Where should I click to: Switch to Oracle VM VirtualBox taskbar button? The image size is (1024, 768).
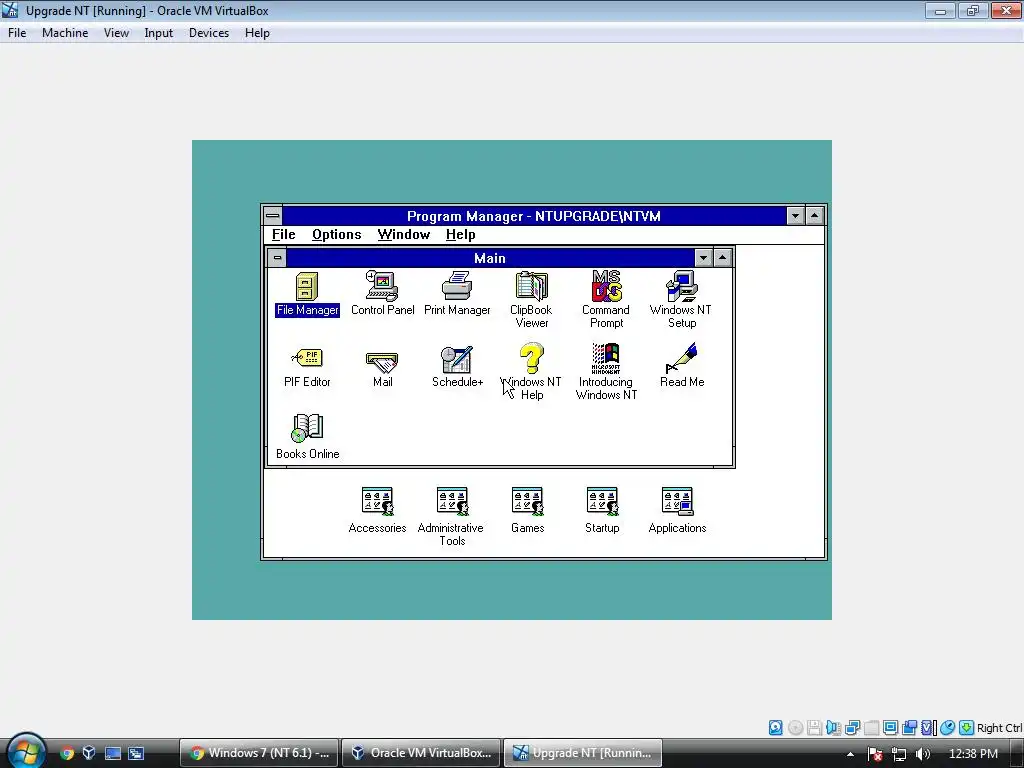[421, 753]
